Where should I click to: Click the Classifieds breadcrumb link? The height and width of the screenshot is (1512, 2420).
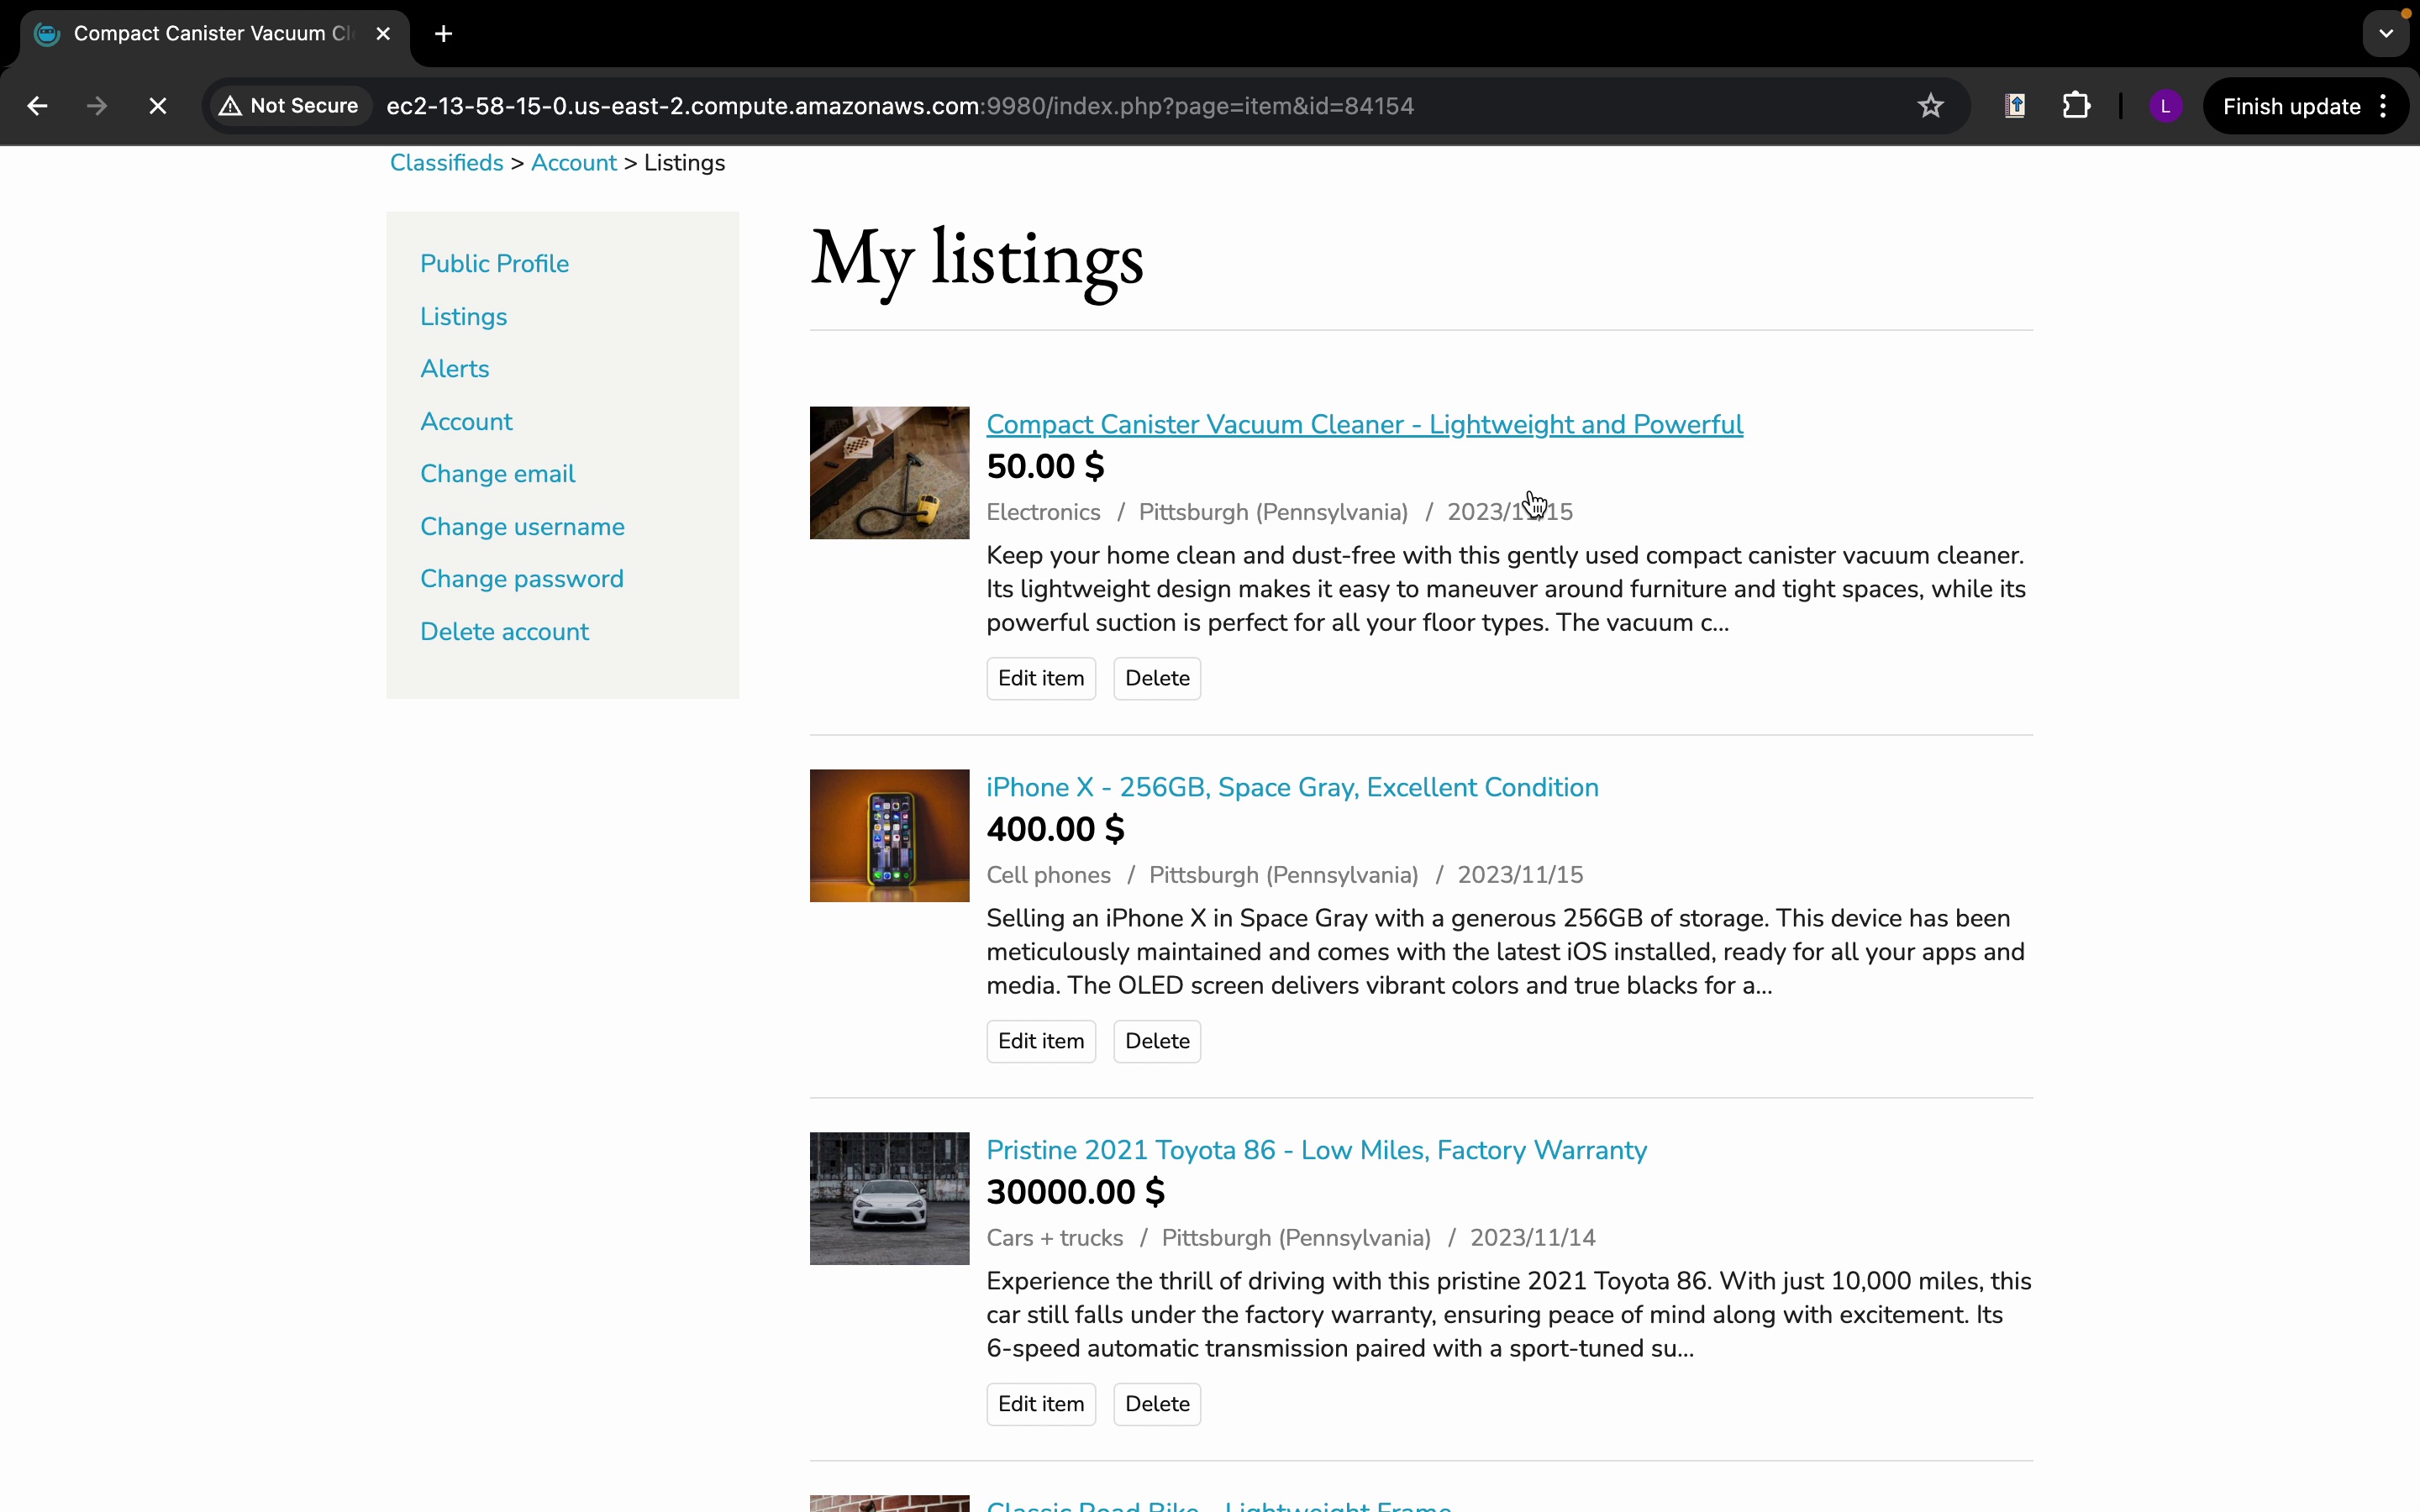coord(446,163)
